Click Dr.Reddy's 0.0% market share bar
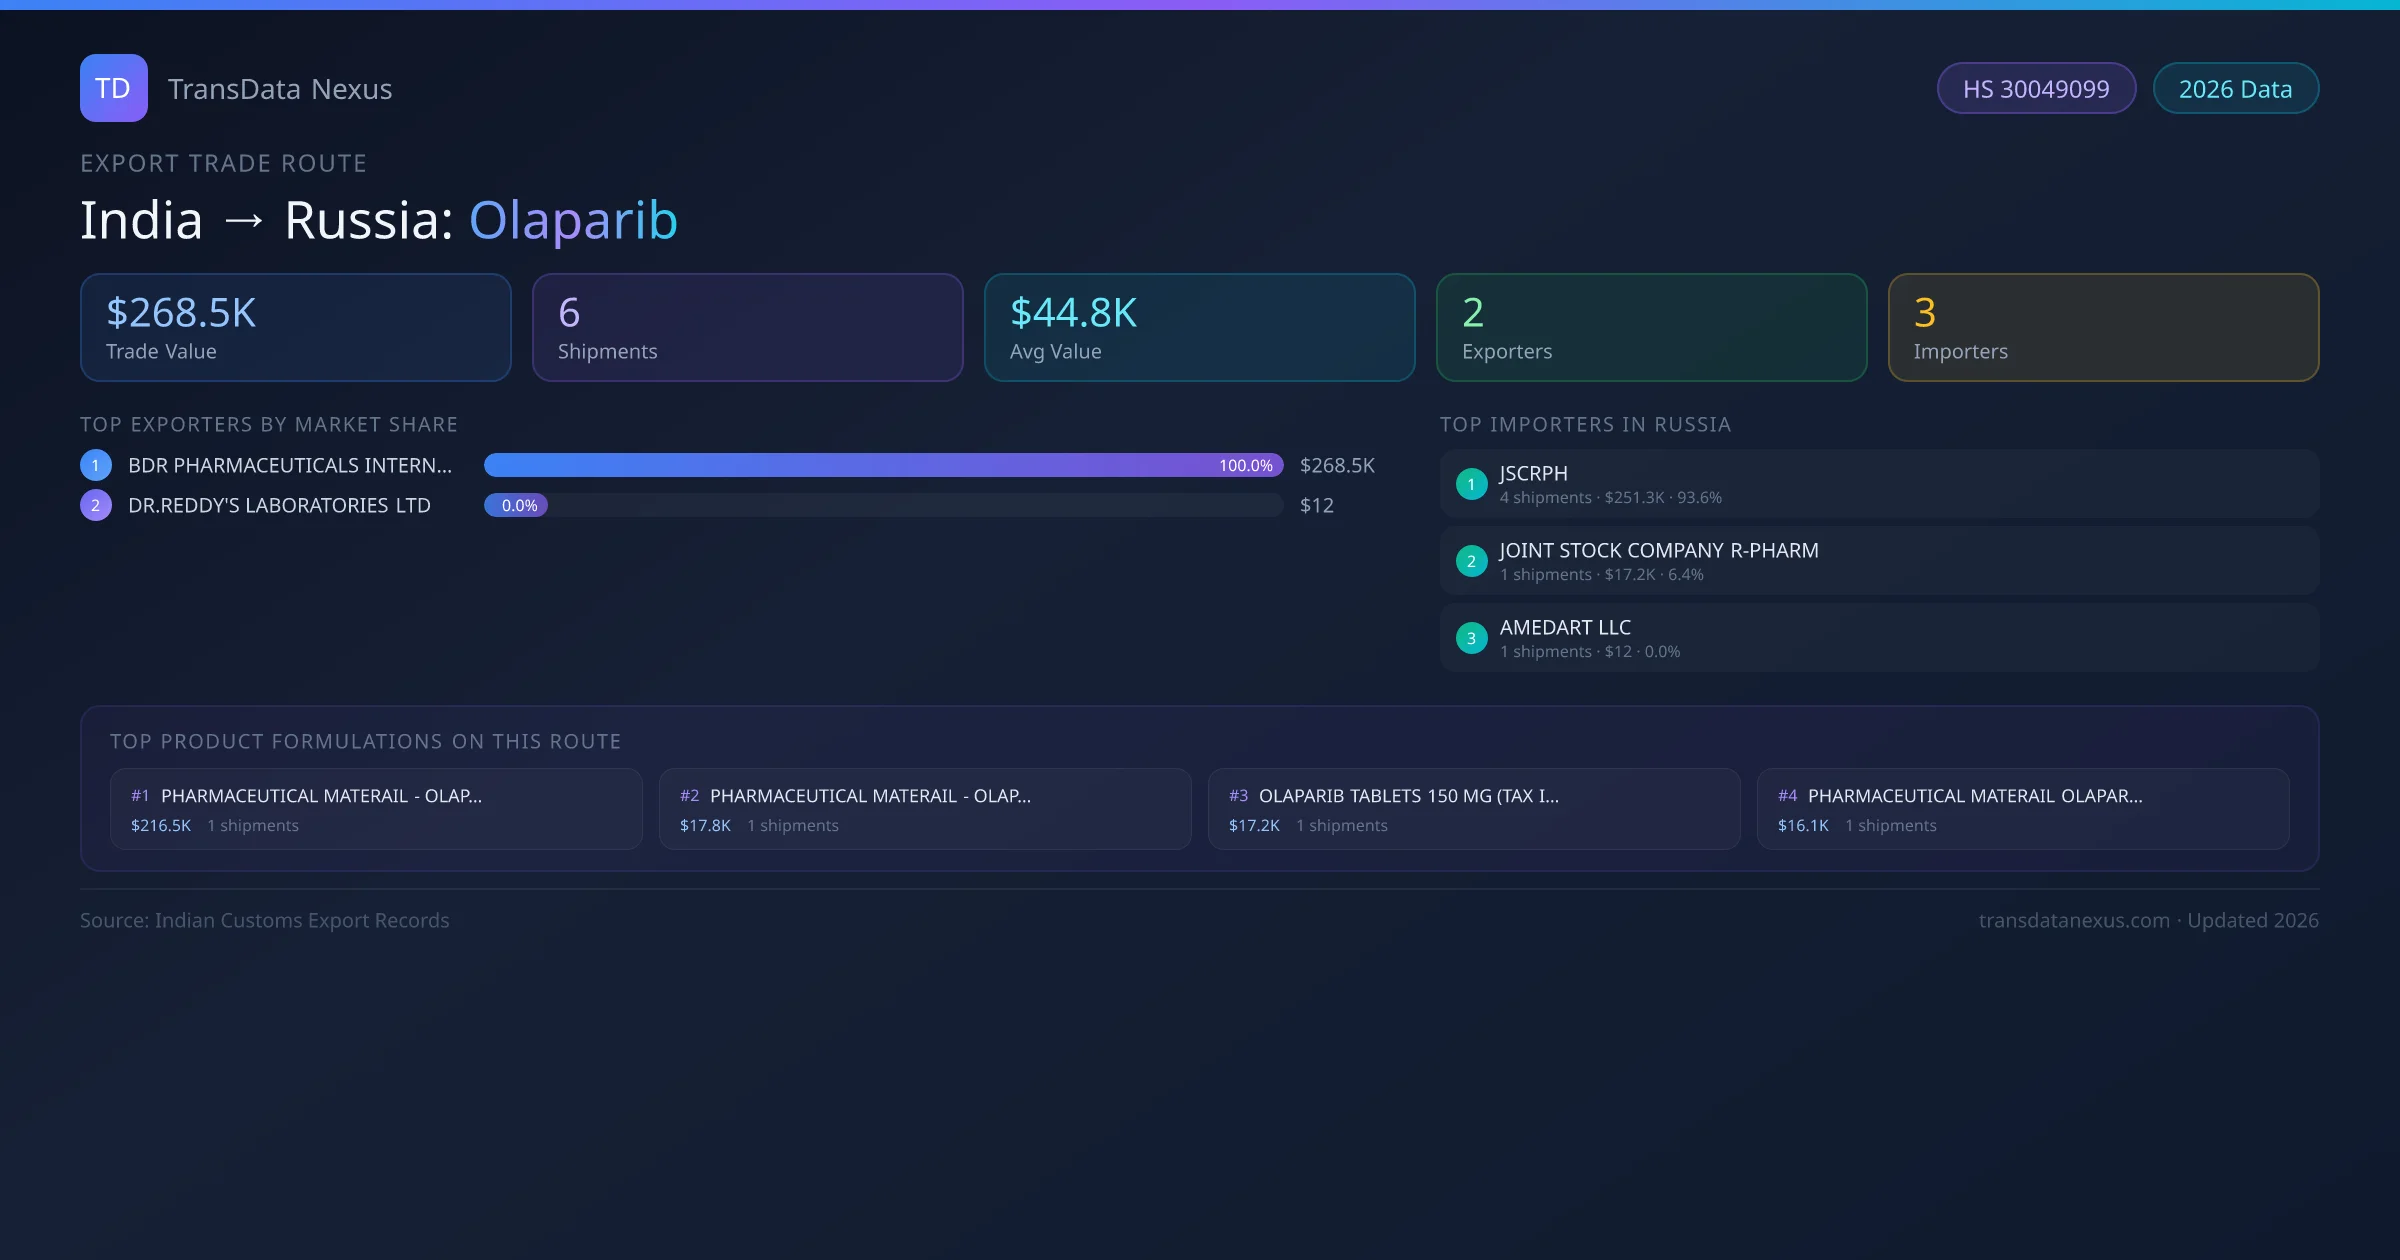 516,505
